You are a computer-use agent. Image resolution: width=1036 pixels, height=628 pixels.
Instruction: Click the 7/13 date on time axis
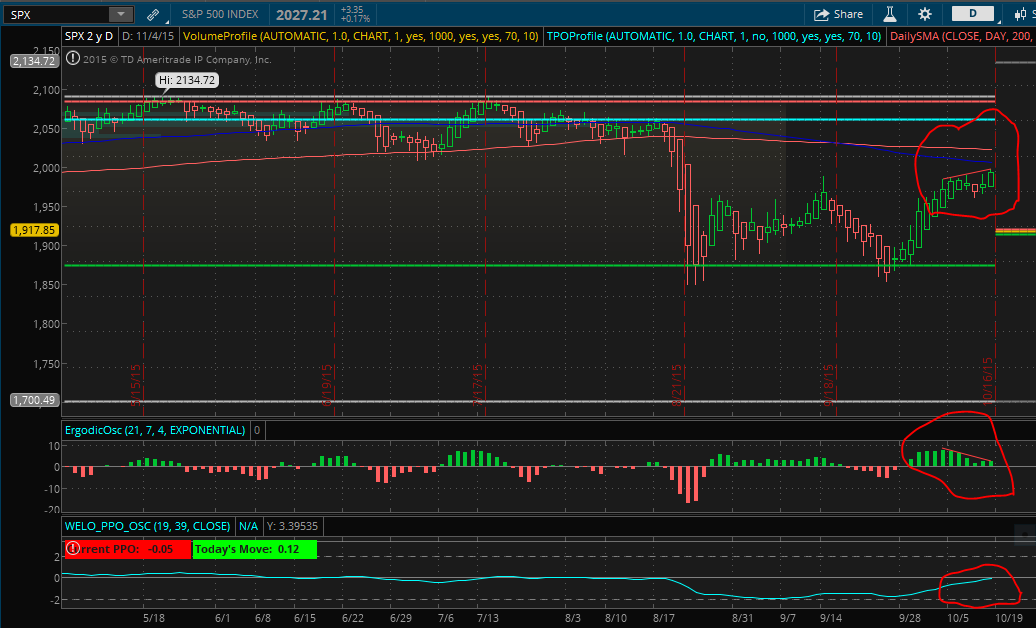[x=488, y=618]
